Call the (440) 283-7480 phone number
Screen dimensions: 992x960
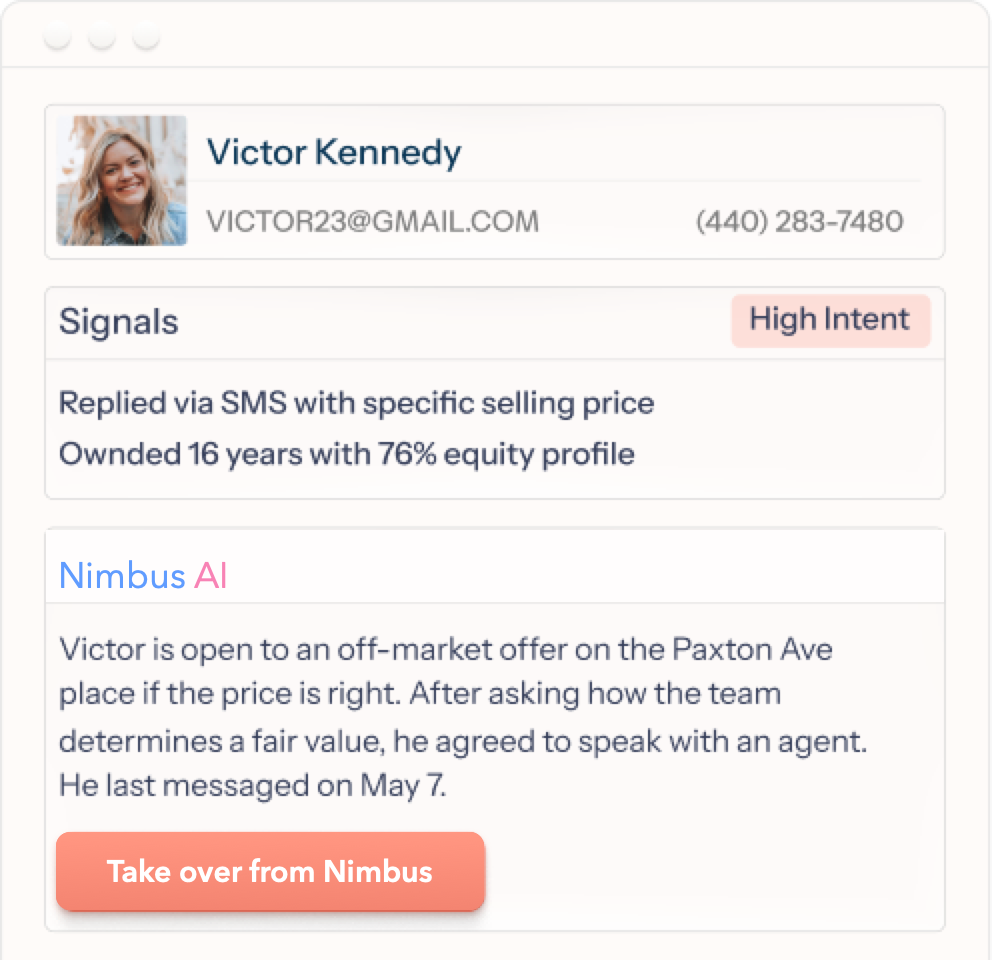tap(800, 221)
